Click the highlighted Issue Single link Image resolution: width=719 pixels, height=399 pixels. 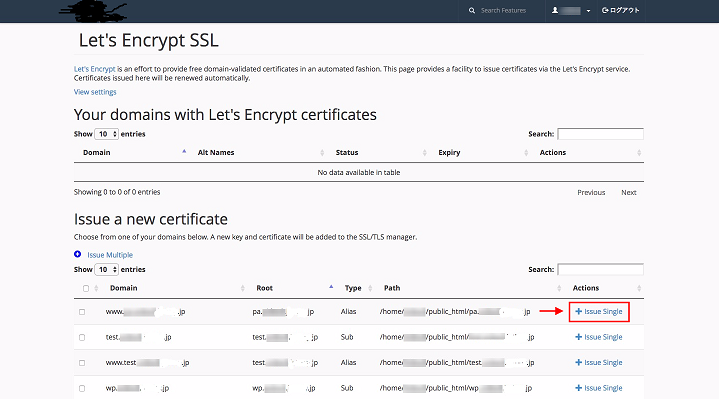[x=599, y=311]
